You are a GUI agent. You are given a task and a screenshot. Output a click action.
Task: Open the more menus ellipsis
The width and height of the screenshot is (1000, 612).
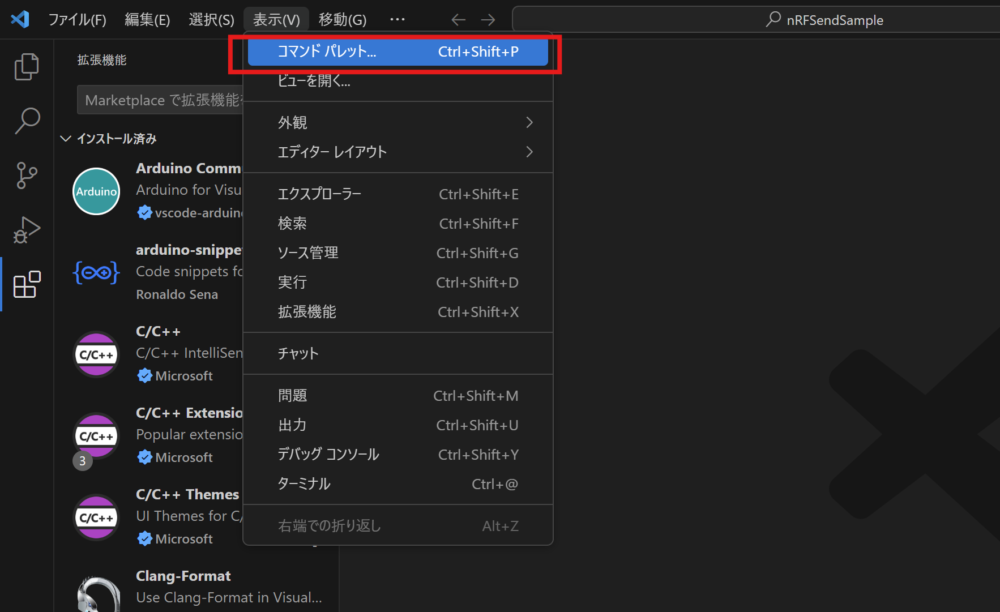click(398, 20)
